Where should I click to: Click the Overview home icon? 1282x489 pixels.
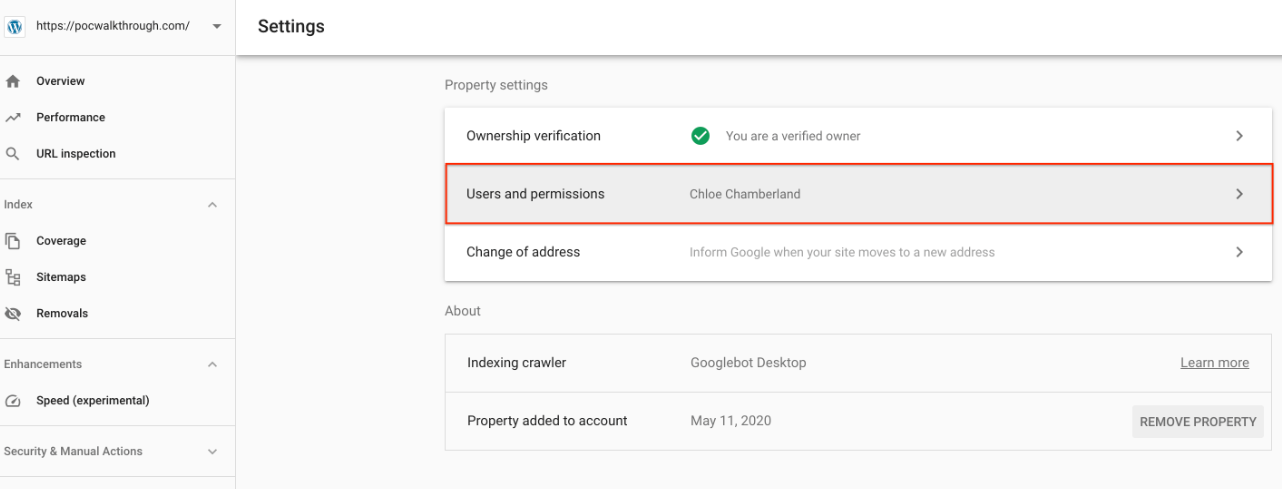click(13, 81)
